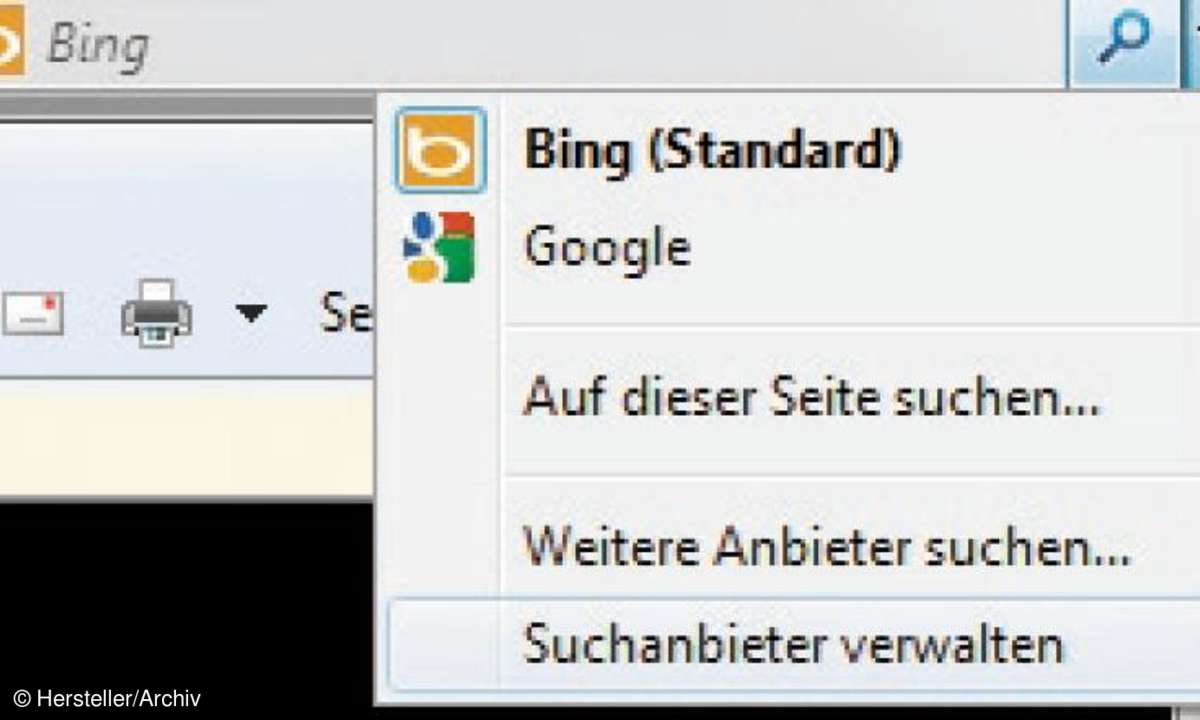Click the colorful Google icon in the menu
Viewport: 1200px width, 720px height.
(439, 247)
